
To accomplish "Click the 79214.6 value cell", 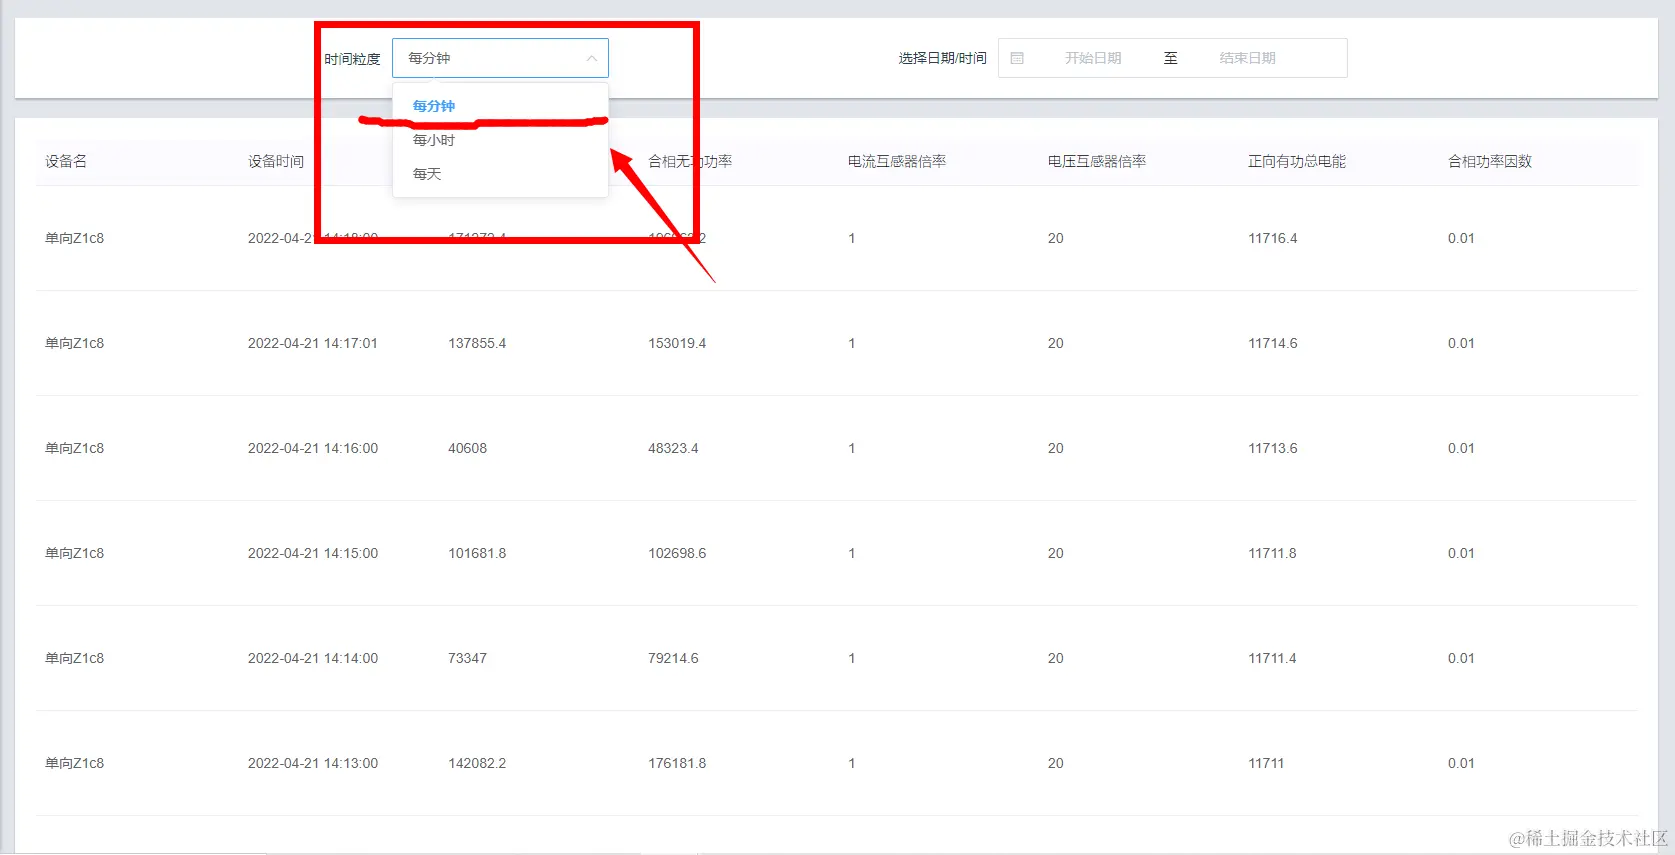I will coord(673,658).
